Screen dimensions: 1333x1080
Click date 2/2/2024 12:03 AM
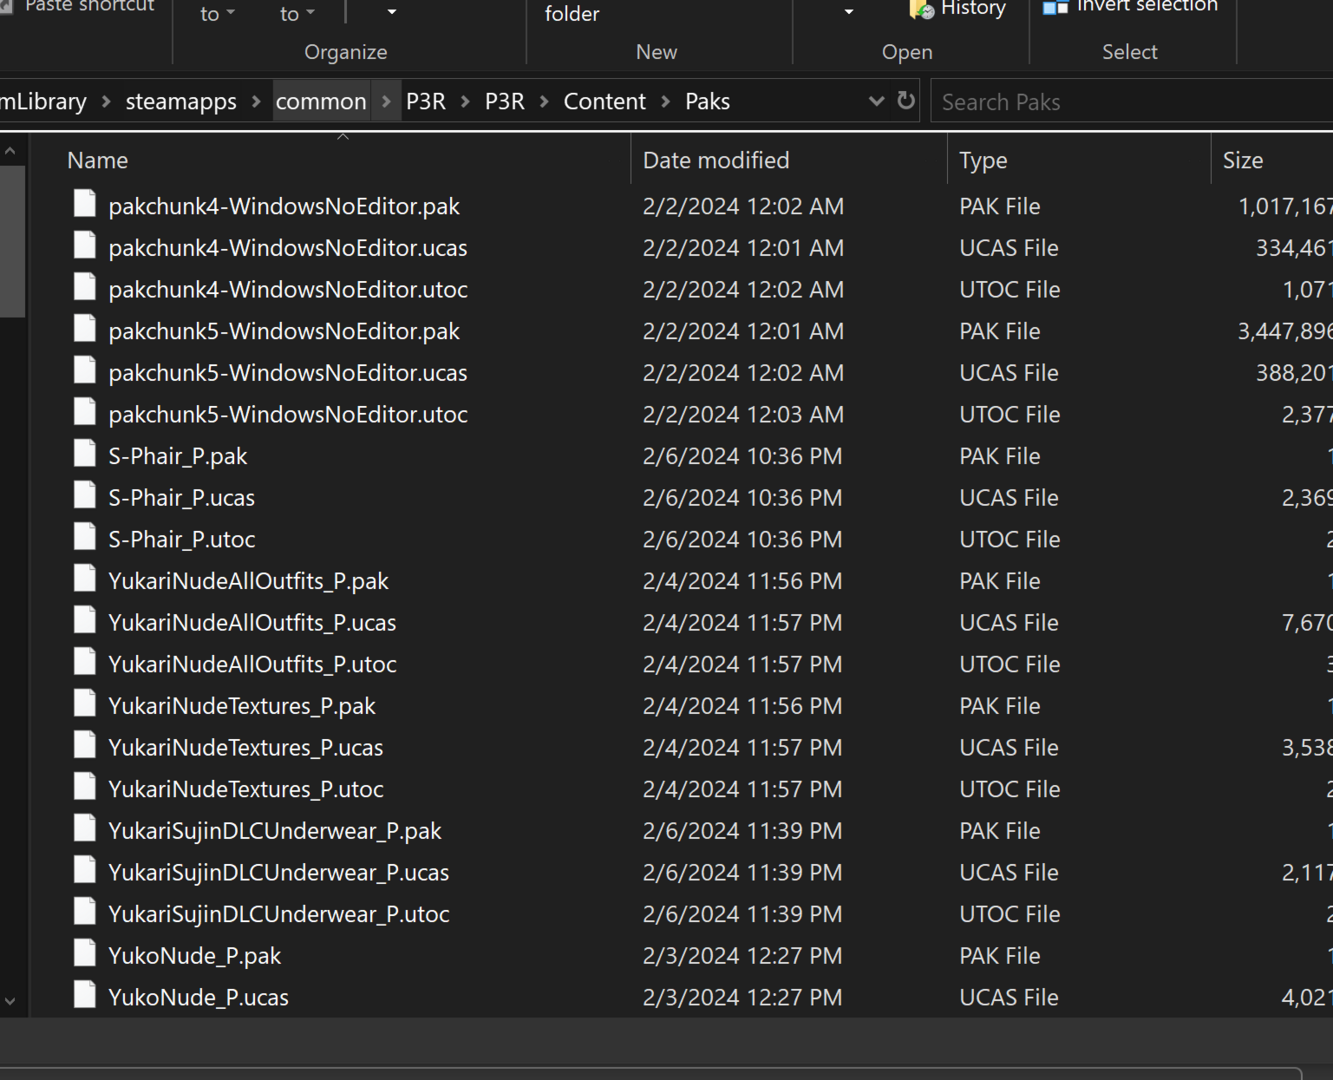743,414
